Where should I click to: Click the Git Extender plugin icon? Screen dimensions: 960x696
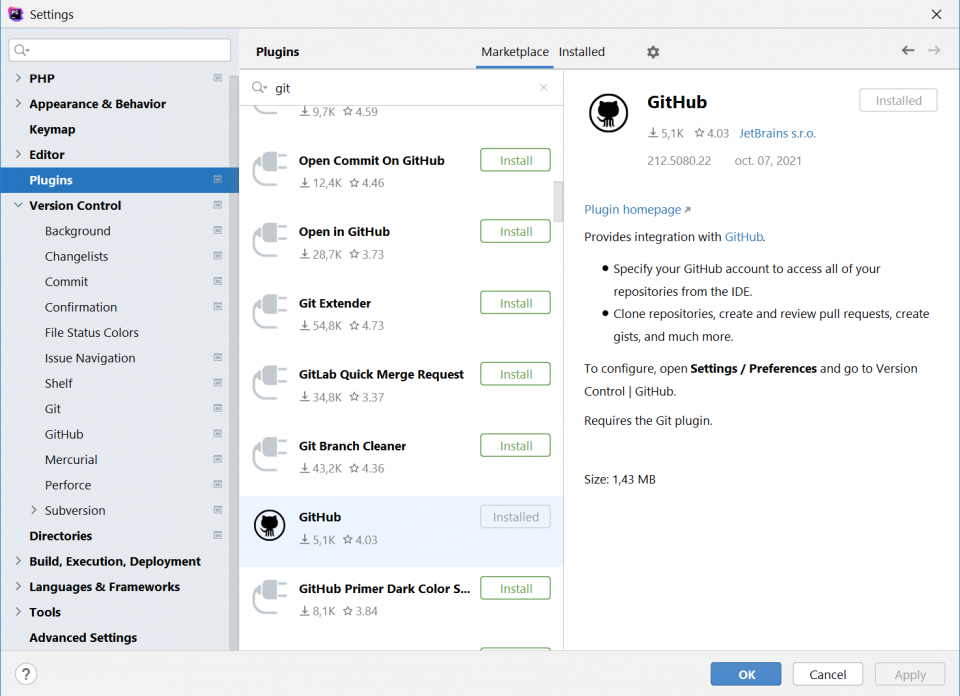tap(270, 312)
